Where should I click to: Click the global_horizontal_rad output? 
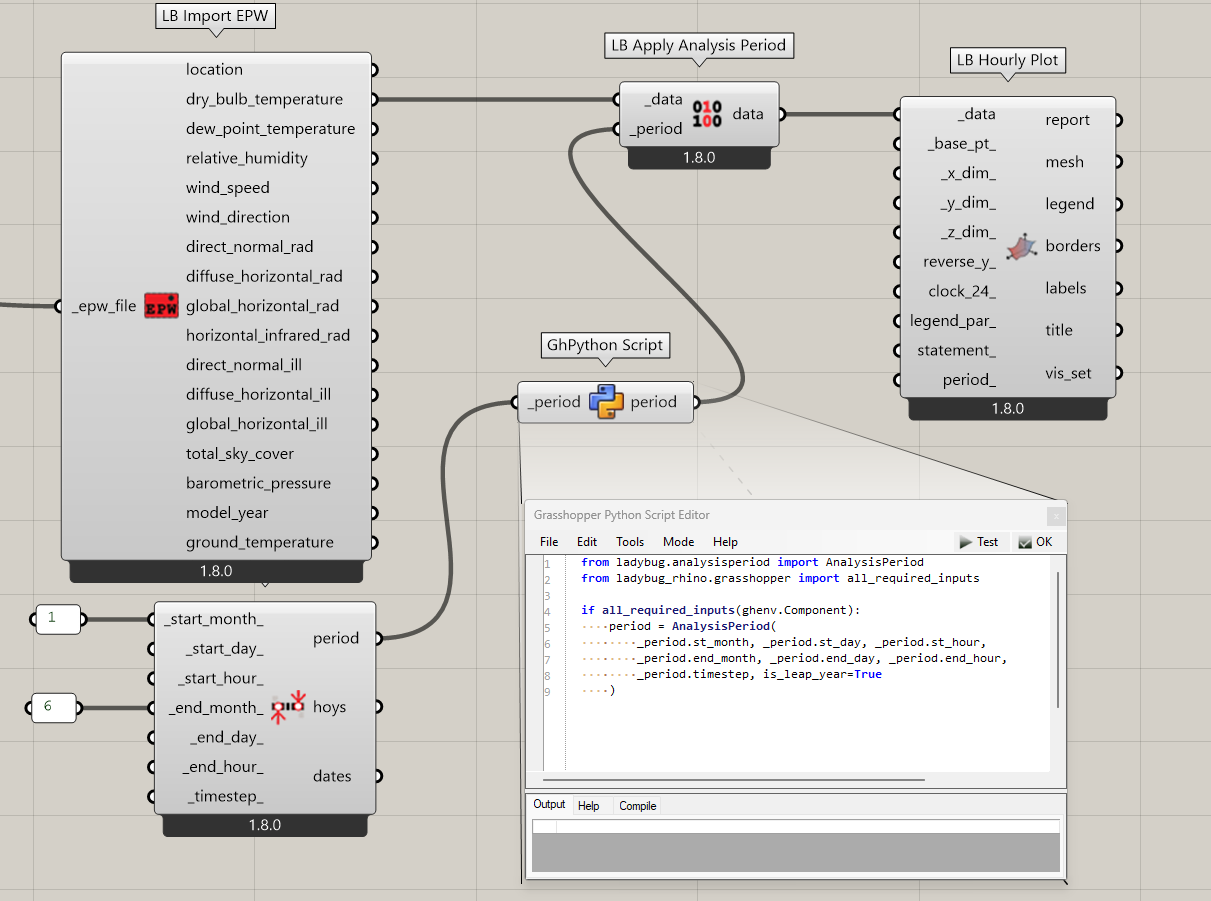tap(262, 306)
